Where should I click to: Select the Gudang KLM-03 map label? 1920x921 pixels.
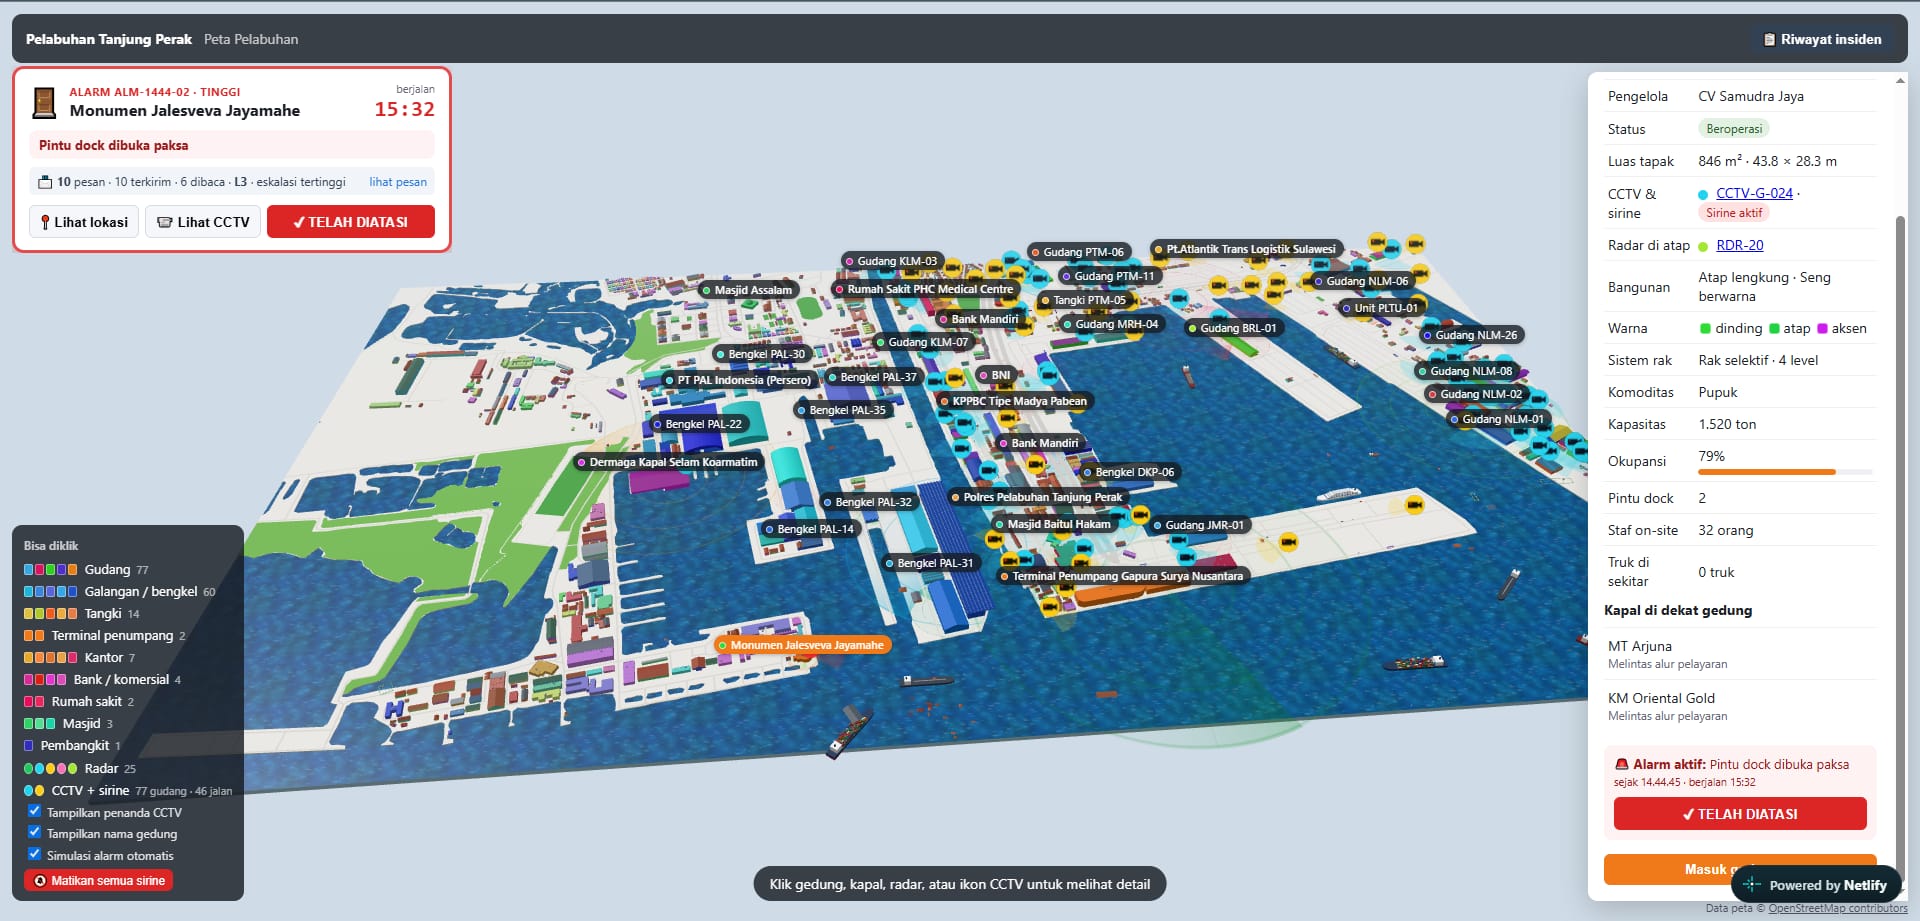pos(892,261)
